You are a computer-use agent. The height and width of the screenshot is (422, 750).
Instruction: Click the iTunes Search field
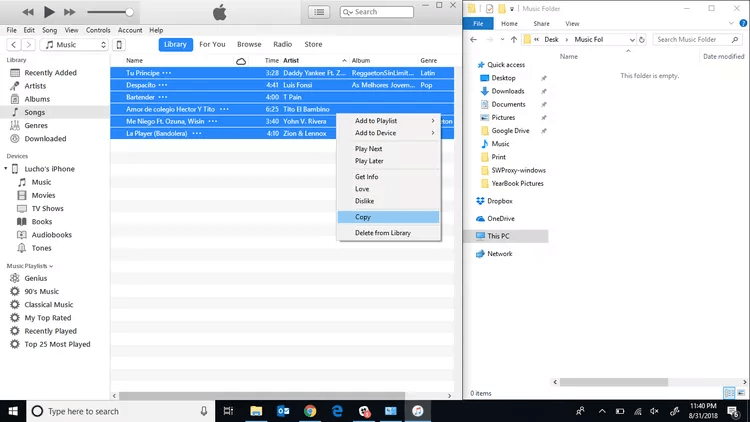point(379,12)
